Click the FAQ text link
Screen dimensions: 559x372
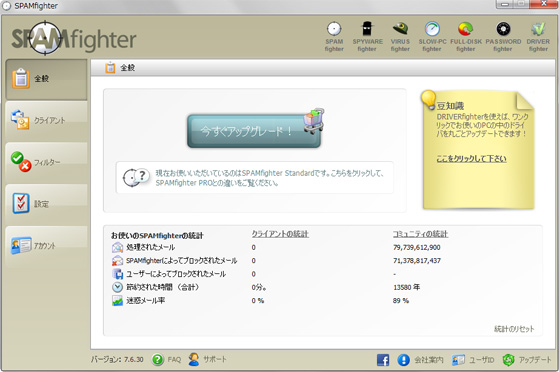click(174, 360)
